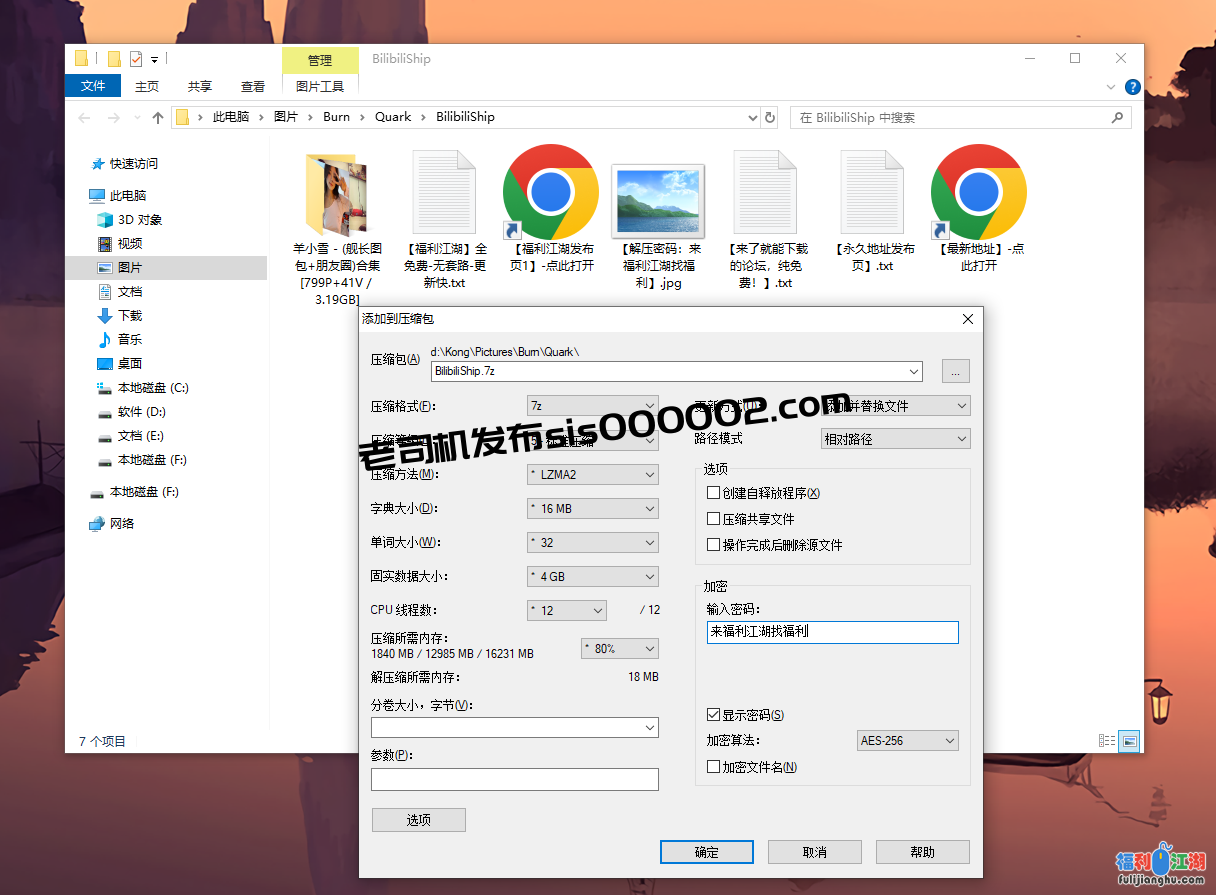Screen dimensions: 1216x895
Task: Switch to the 查看 ribbon tab
Action: (252, 86)
